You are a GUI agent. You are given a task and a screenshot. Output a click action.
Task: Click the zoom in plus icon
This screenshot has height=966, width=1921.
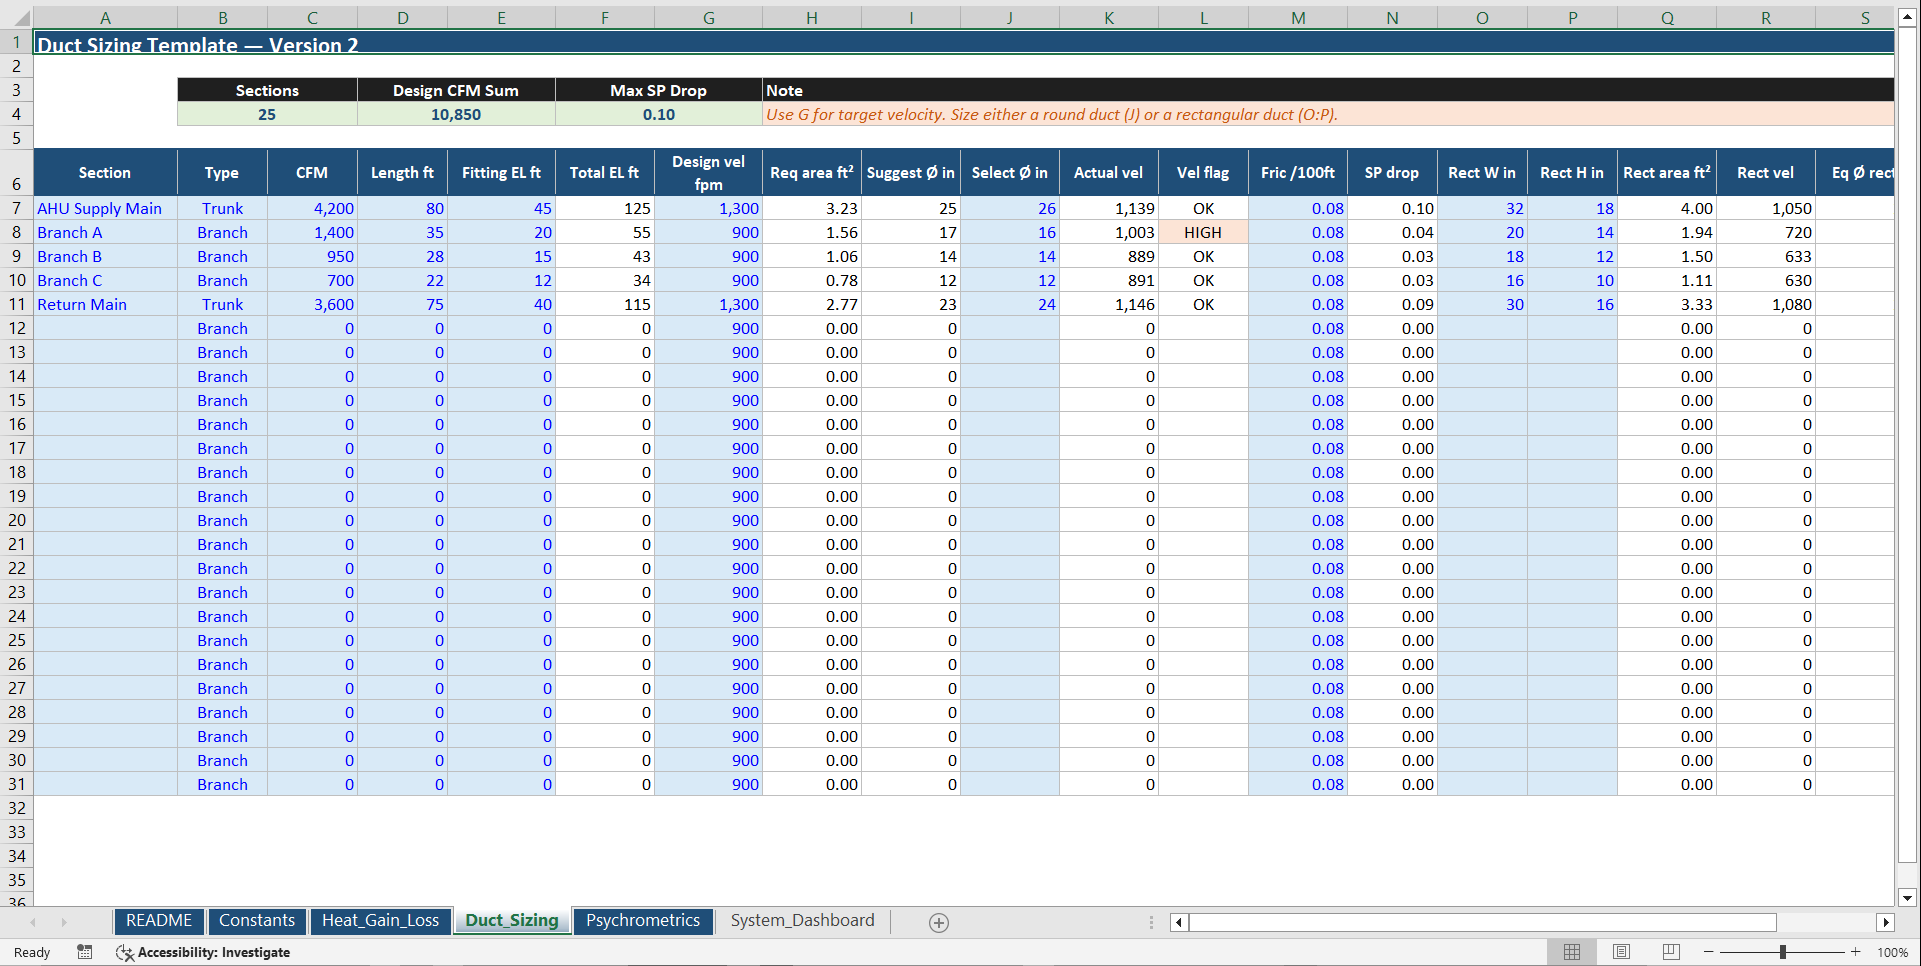pos(1855,952)
